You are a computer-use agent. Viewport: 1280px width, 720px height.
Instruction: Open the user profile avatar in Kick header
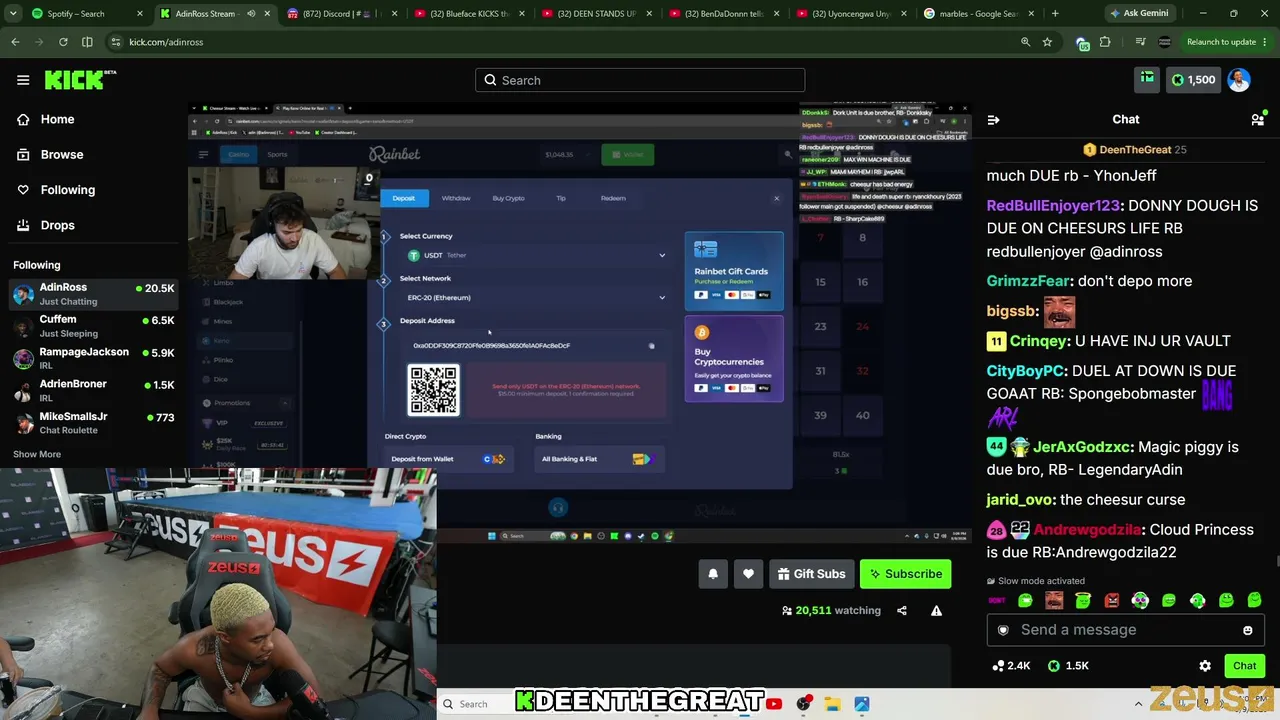pos(1239,80)
